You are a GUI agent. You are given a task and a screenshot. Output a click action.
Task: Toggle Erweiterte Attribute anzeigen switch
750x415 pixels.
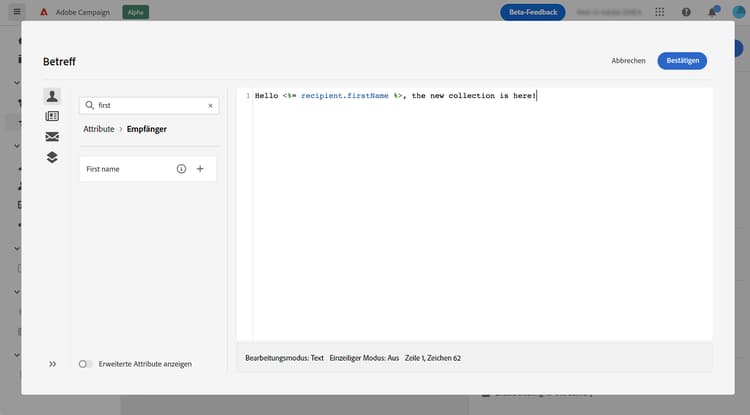85,364
